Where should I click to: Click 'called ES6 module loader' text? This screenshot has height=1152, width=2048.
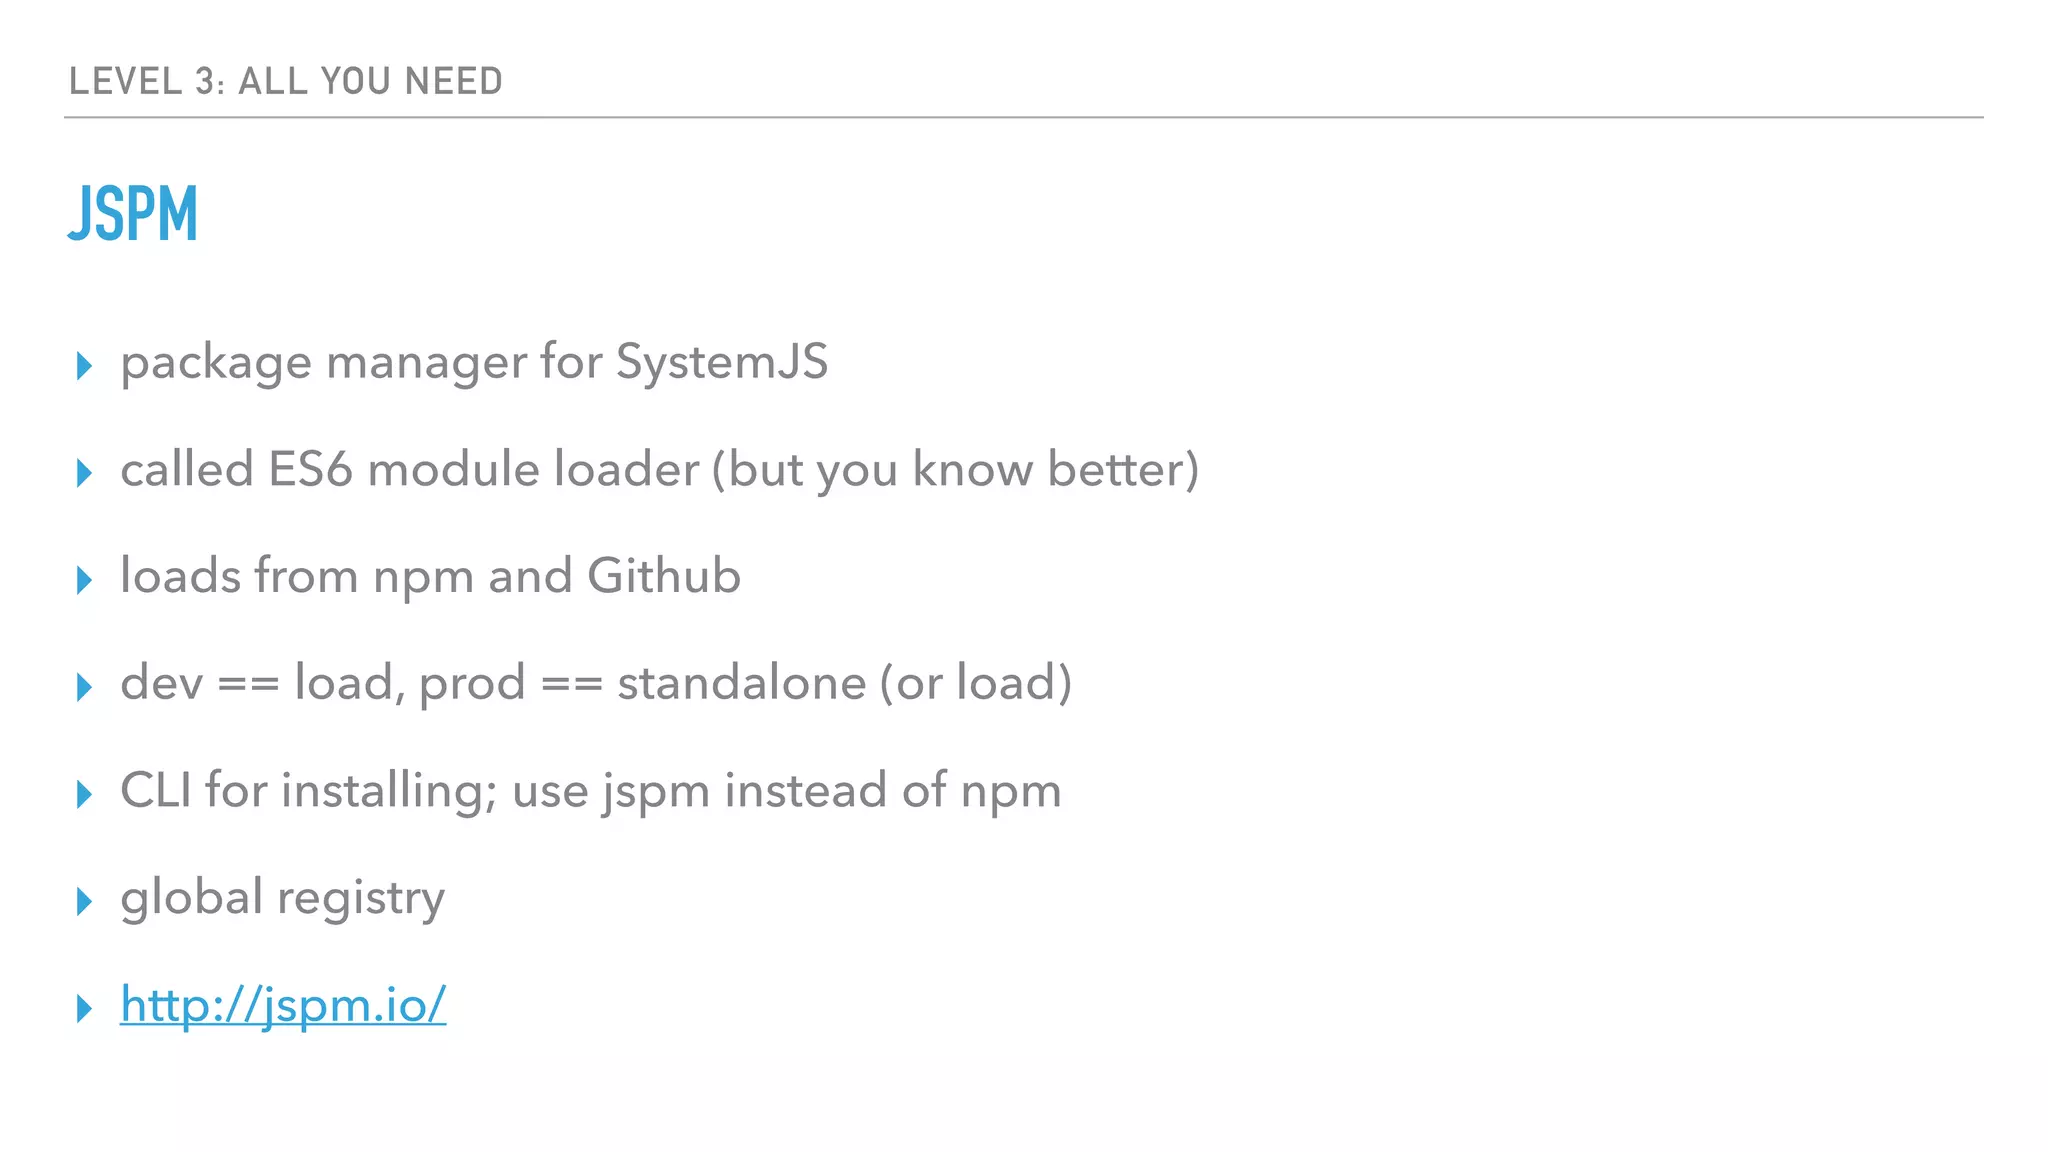409,470
